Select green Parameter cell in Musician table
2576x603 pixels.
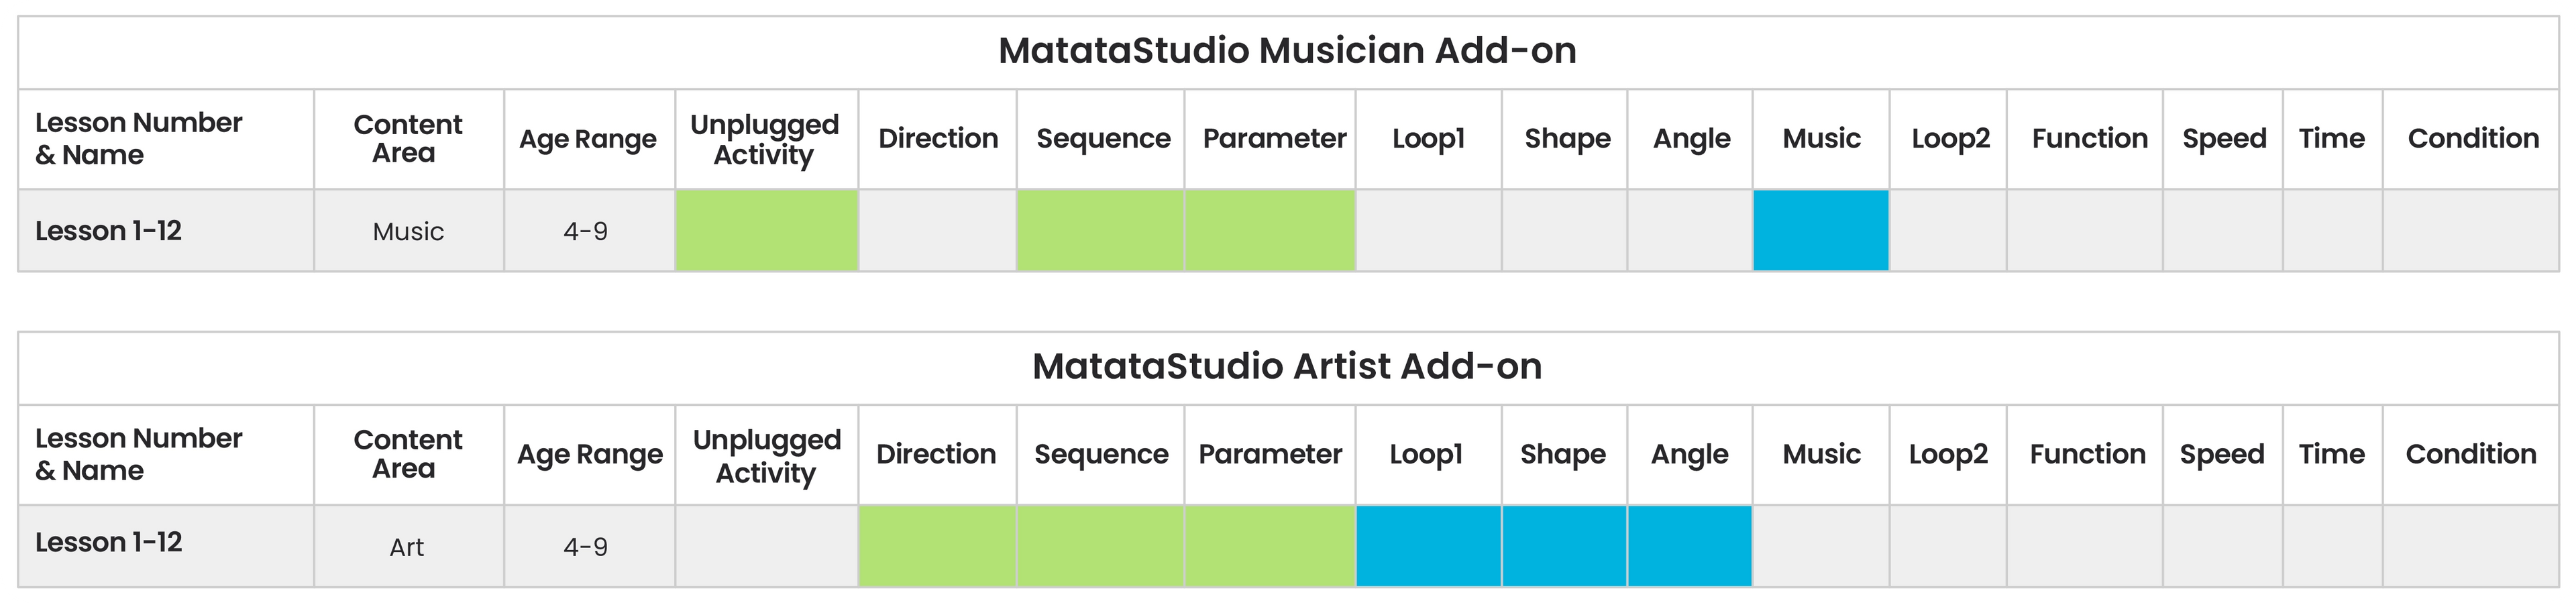[1270, 230]
